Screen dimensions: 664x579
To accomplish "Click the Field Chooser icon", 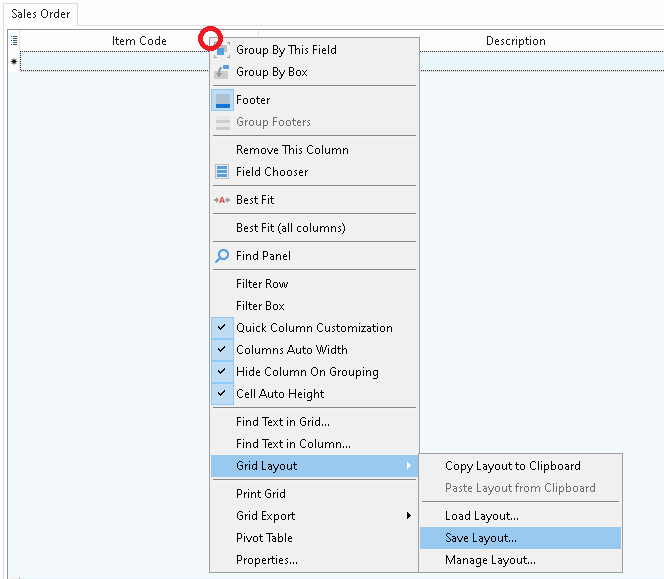I will point(222,172).
